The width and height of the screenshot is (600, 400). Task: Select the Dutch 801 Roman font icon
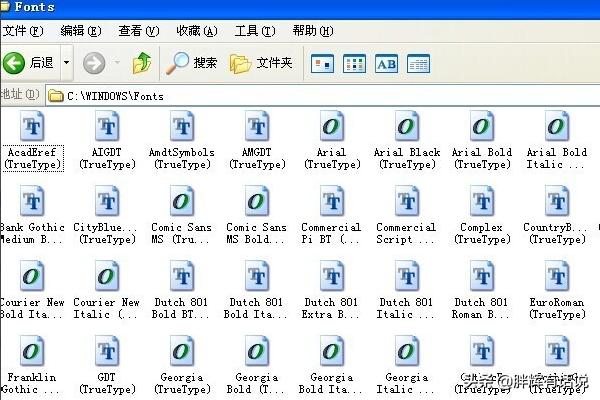click(x=482, y=276)
